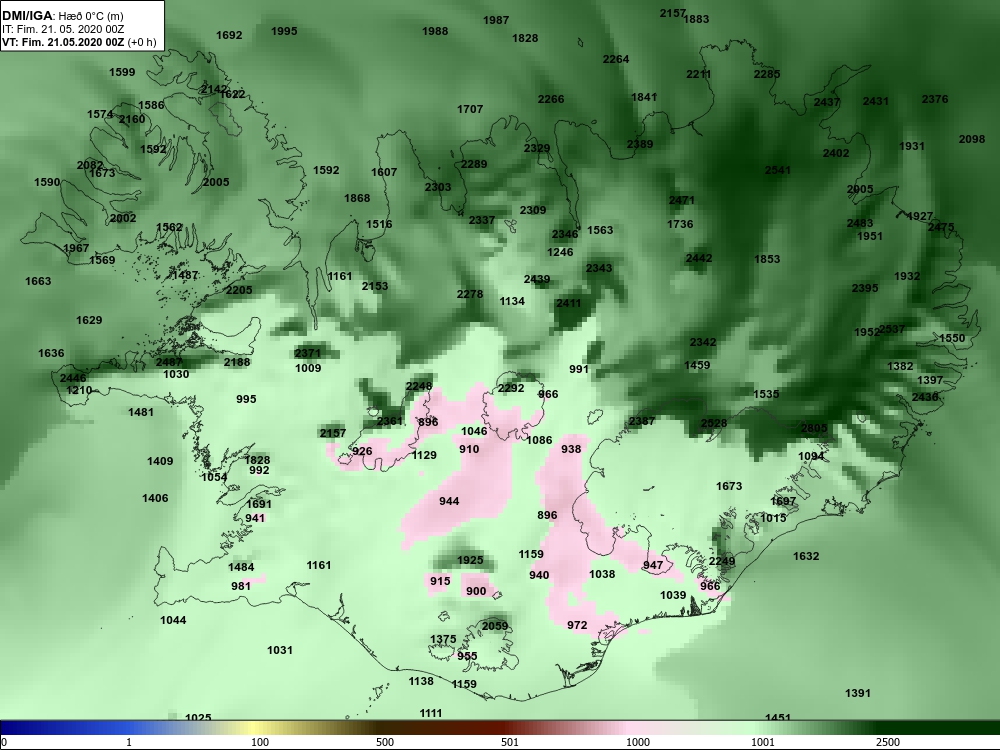Click the map value 2098
1000x750 pixels.
(972, 139)
